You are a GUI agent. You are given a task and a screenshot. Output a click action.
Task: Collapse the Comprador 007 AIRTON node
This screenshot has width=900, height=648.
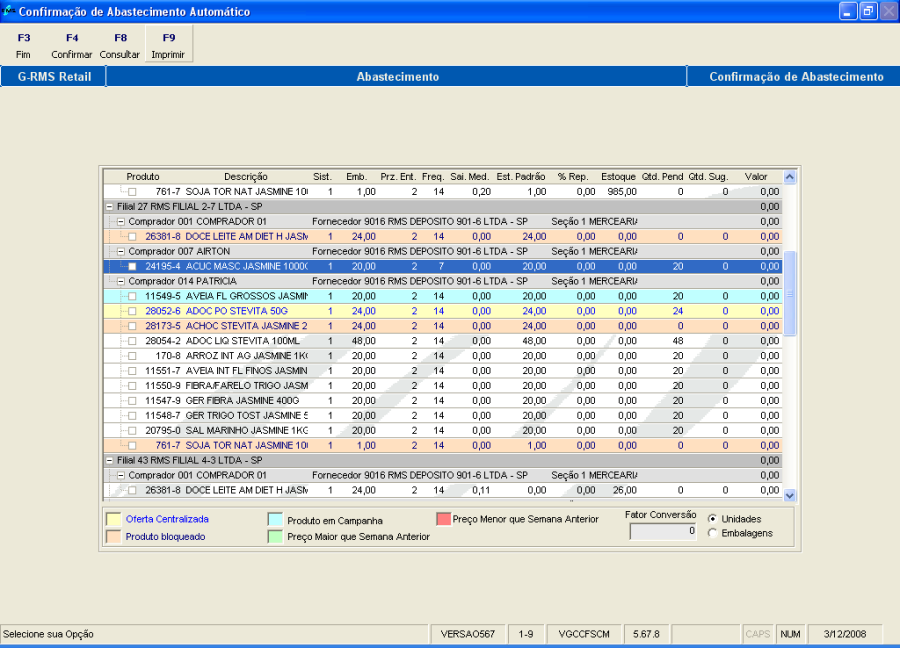pos(121,251)
